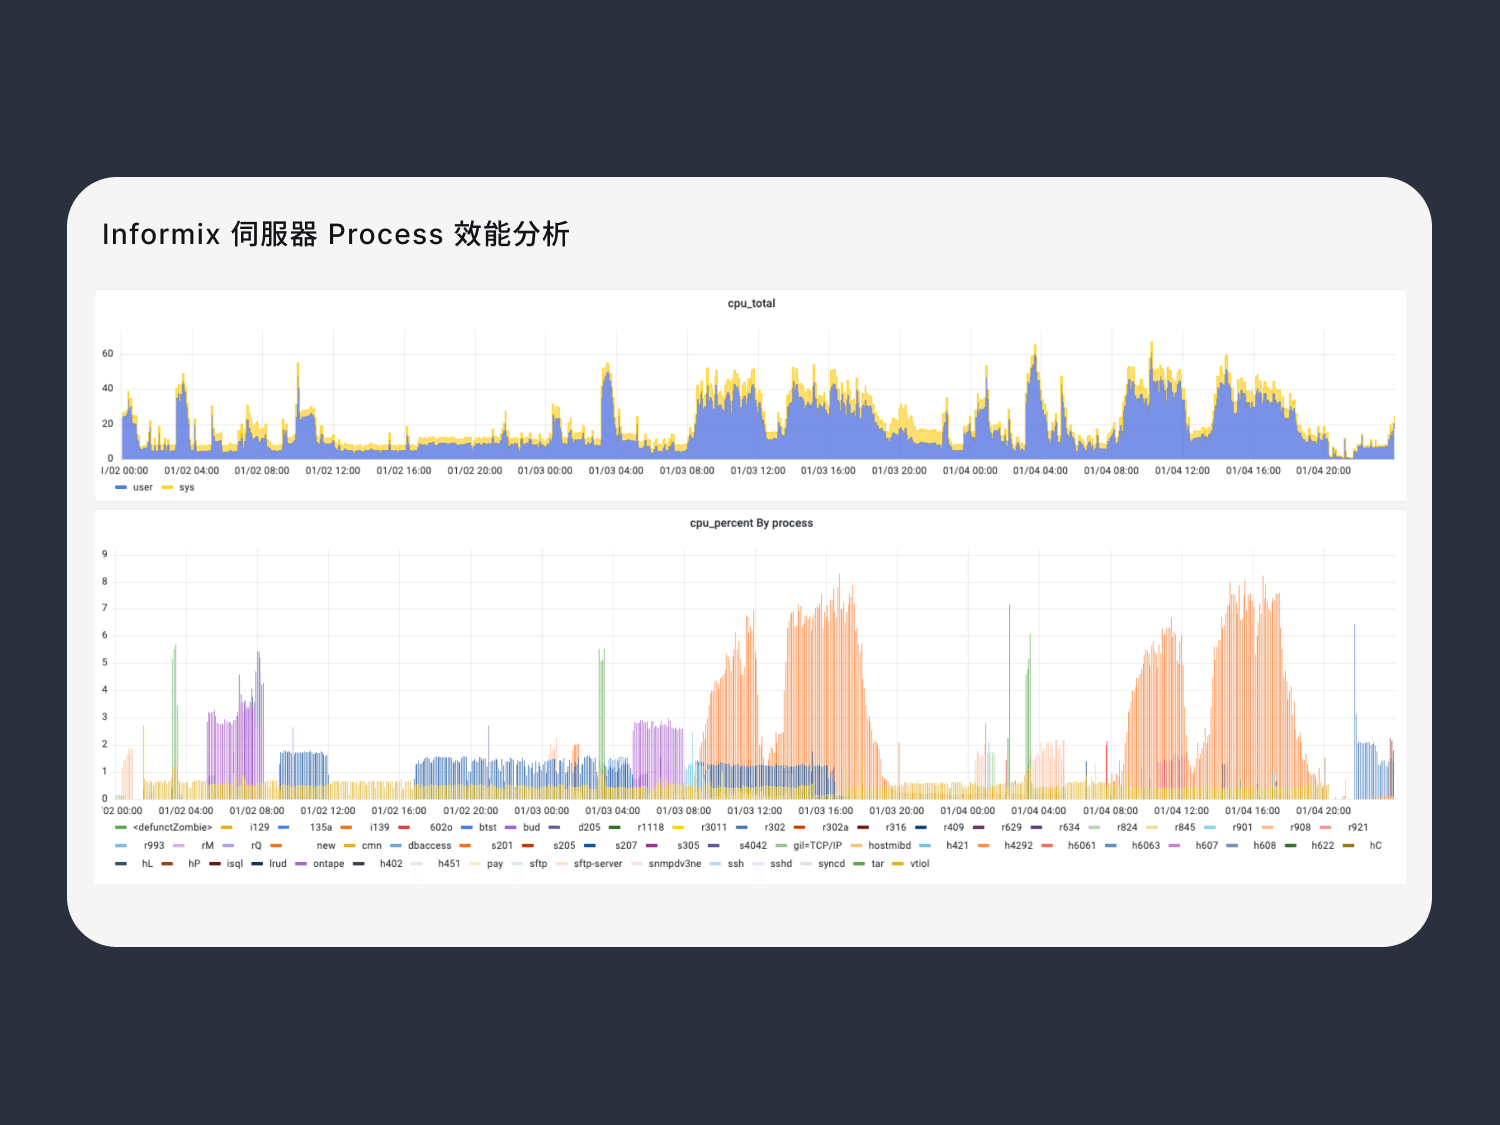Select the bud process legend item
The width and height of the screenshot is (1500, 1125).
tap(531, 828)
